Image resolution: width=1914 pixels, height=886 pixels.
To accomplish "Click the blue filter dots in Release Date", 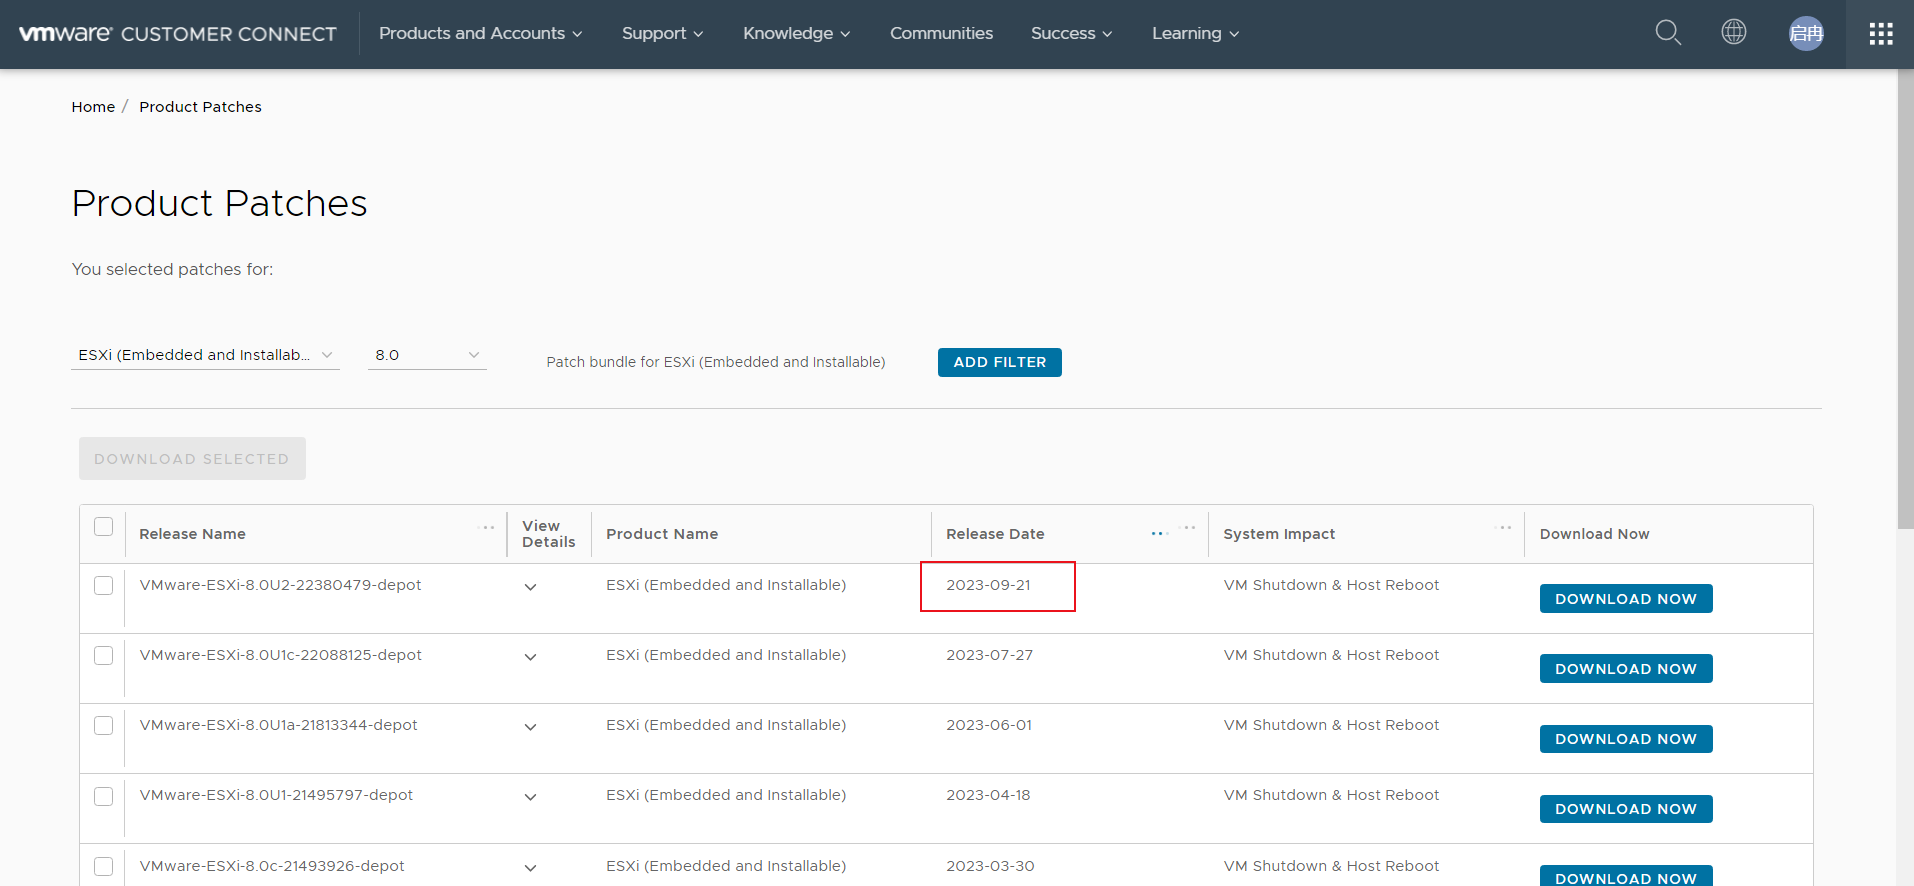I will point(1160,534).
